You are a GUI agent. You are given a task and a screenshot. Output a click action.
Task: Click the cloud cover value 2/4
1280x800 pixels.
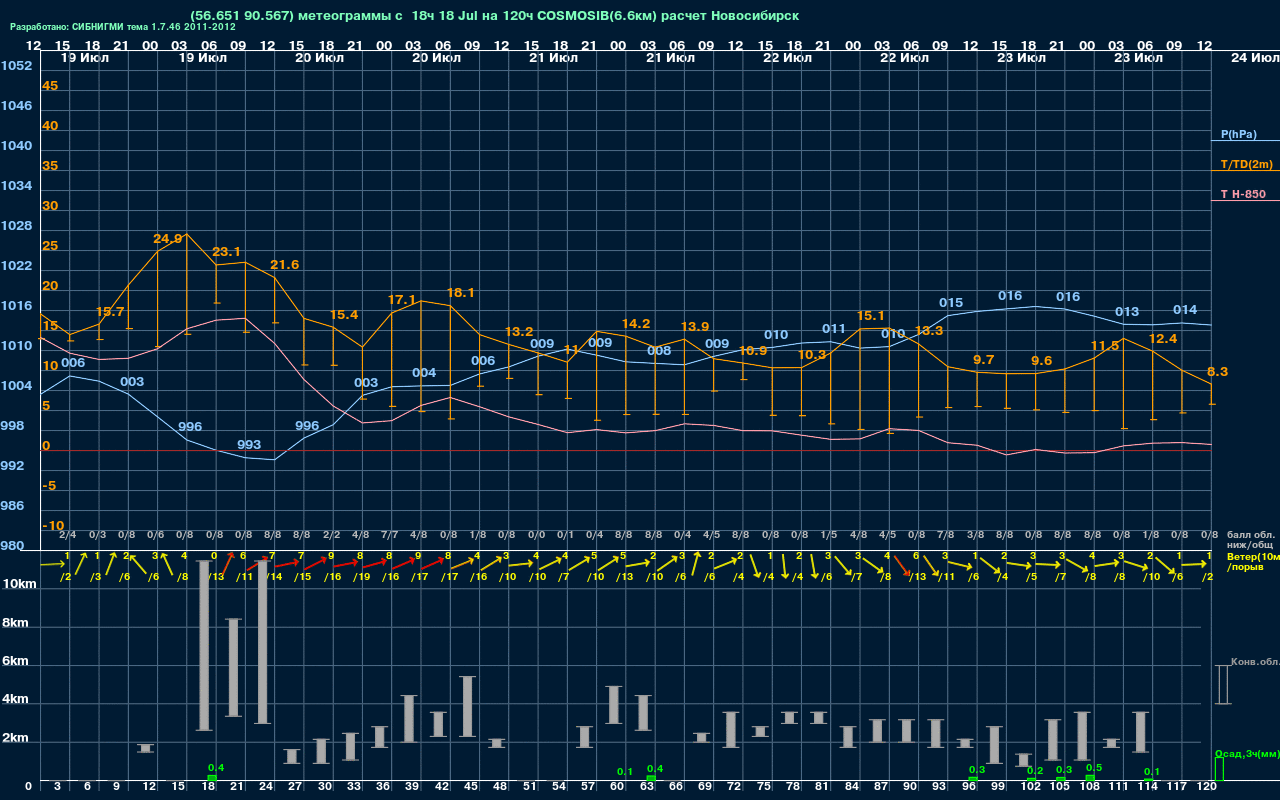(x=68, y=535)
